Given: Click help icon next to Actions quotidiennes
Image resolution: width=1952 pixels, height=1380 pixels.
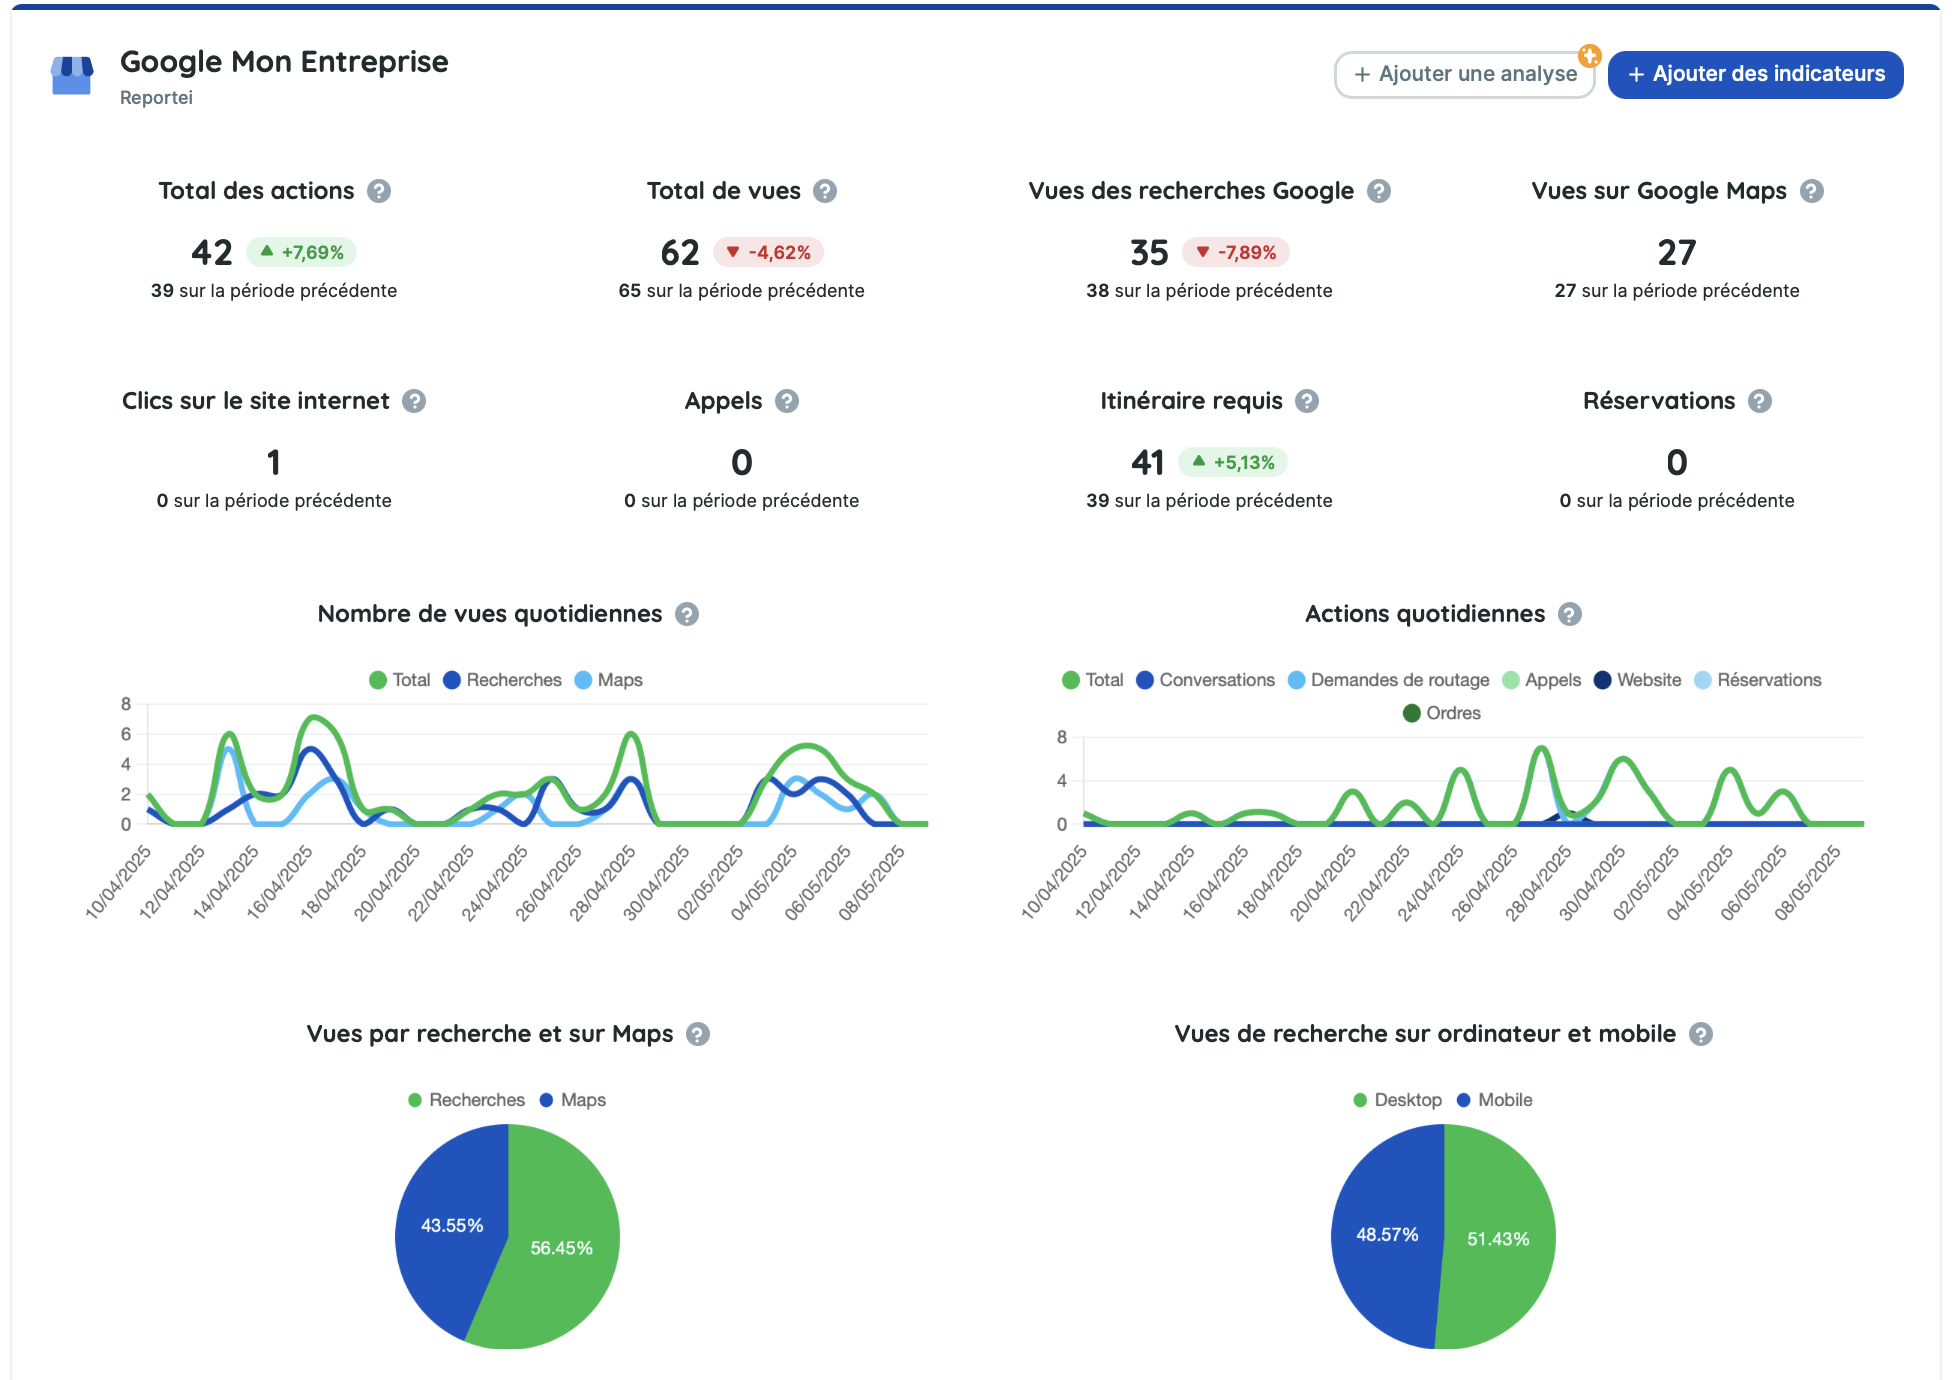Looking at the screenshot, I should tap(1570, 614).
